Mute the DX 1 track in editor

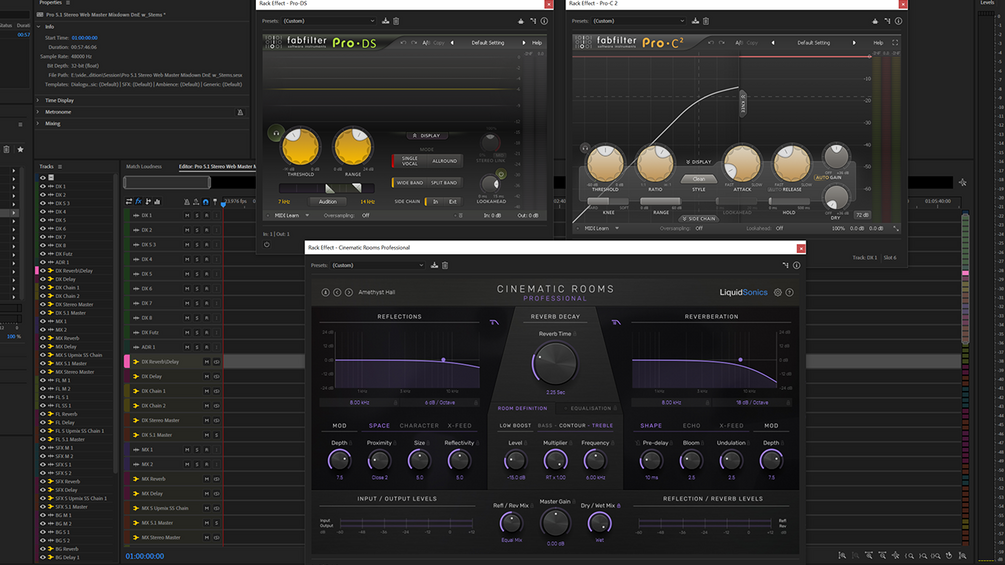pyautogui.click(x=187, y=215)
